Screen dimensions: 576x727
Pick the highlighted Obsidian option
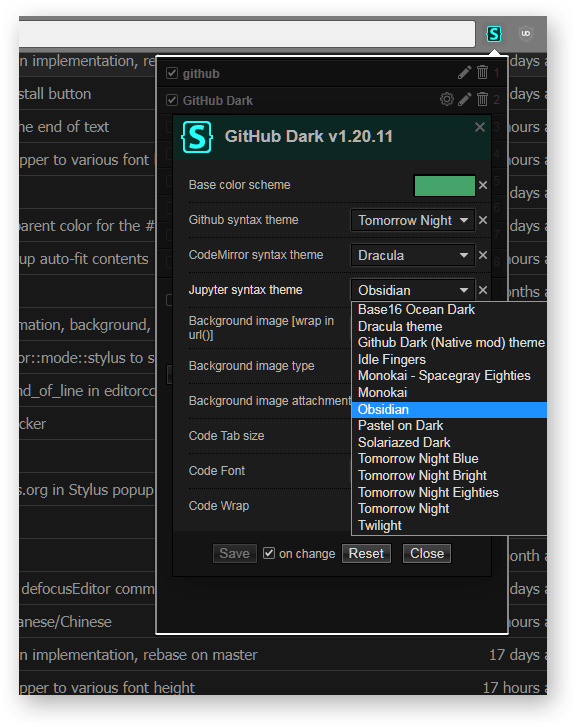pos(450,409)
